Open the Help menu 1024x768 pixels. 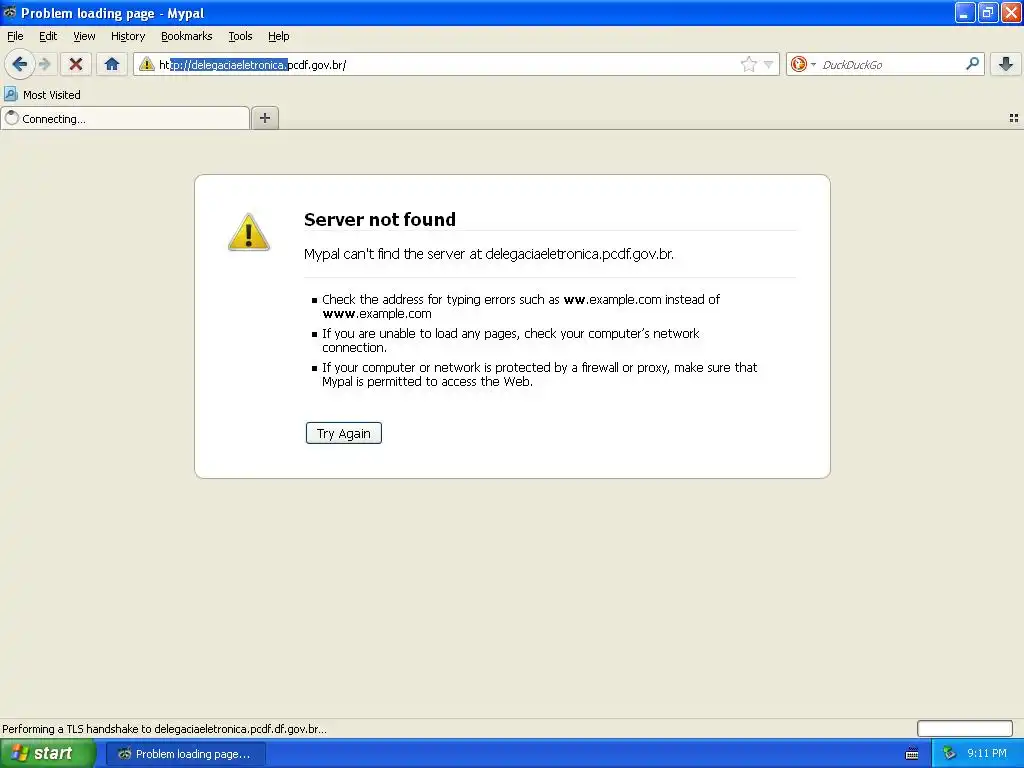(x=279, y=36)
